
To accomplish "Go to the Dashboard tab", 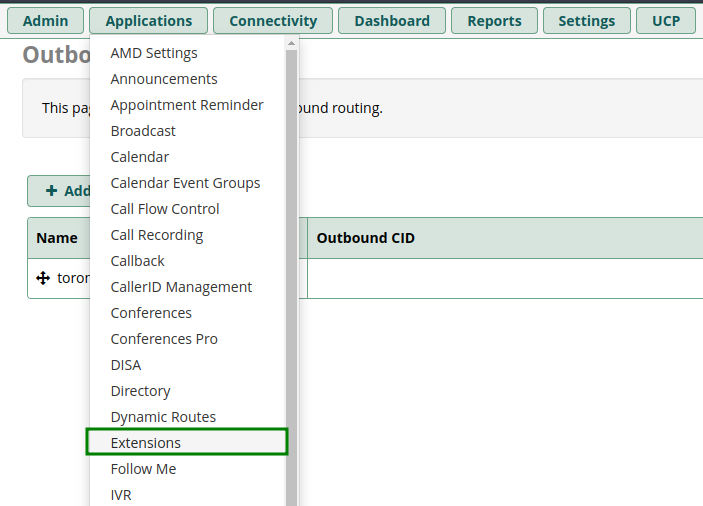I will [x=392, y=21].
